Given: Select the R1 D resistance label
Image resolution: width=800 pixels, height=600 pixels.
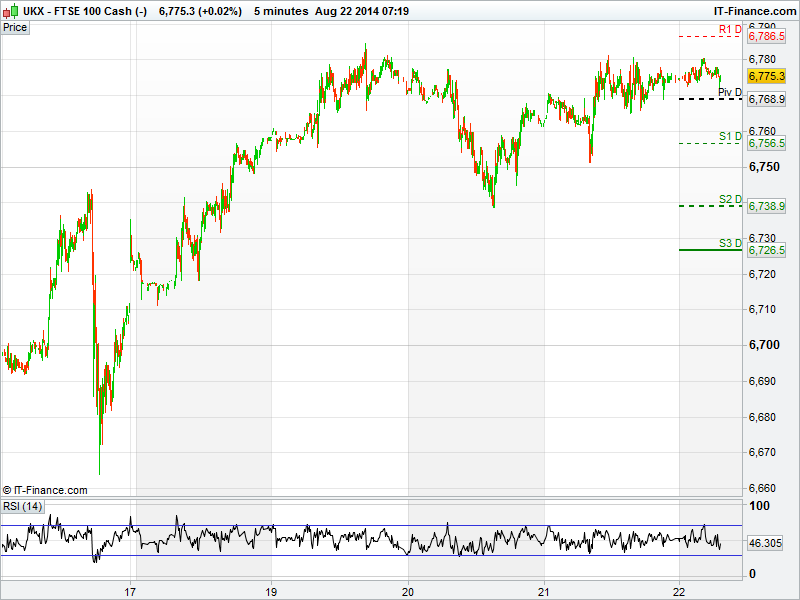Looking at the screenshot, I should click(x=730, y=30).
